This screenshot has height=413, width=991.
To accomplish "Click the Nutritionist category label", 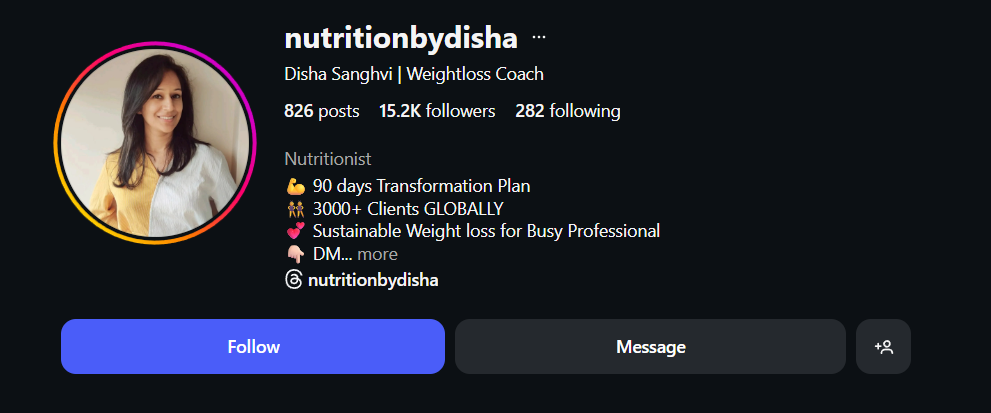I will pyautogui.click(x=328, y=159).
